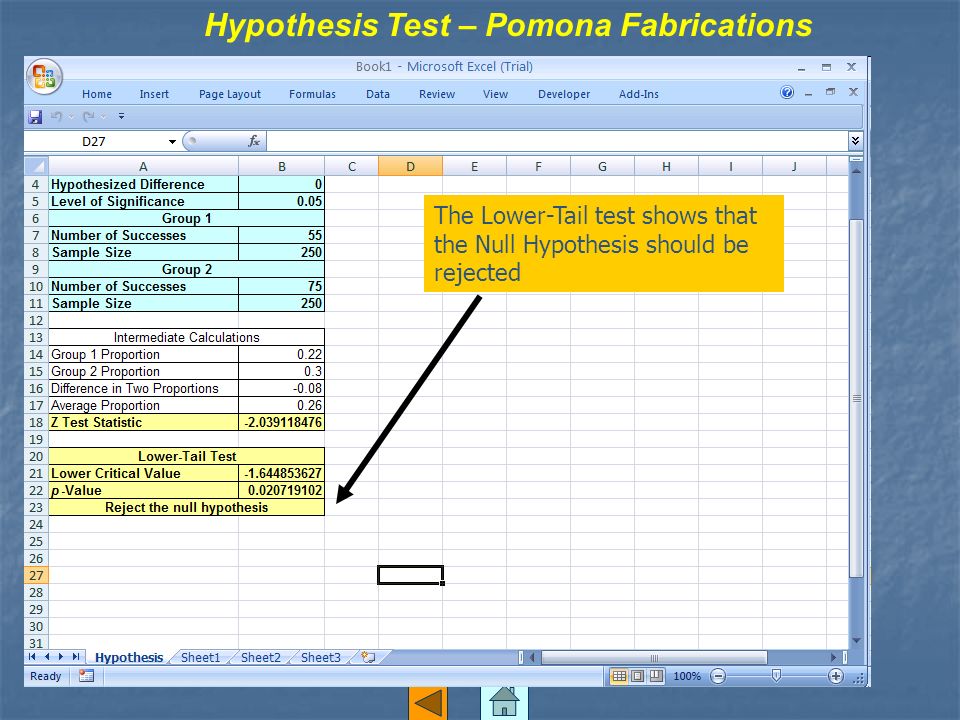960x720 pixels.
Task: Go to first sheet navigation arrow
Action: (32, 657)
